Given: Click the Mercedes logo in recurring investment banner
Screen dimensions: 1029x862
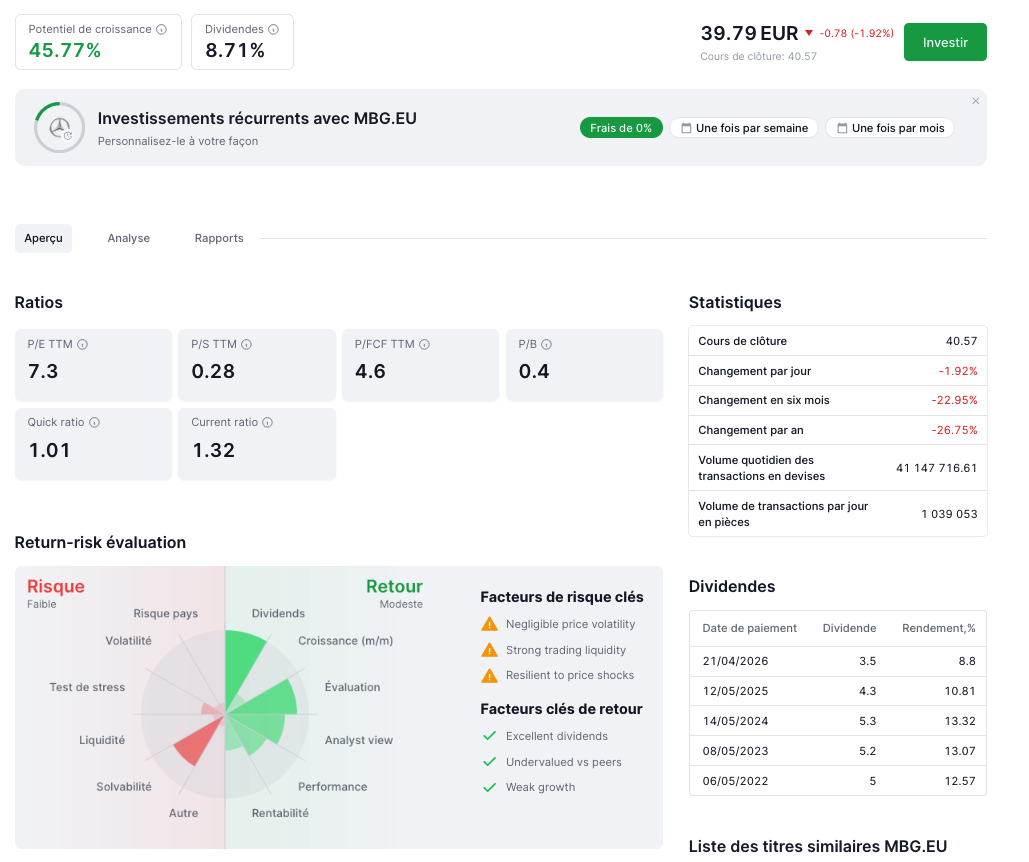Looking at the screenshot, I should [x=60, y=127].
